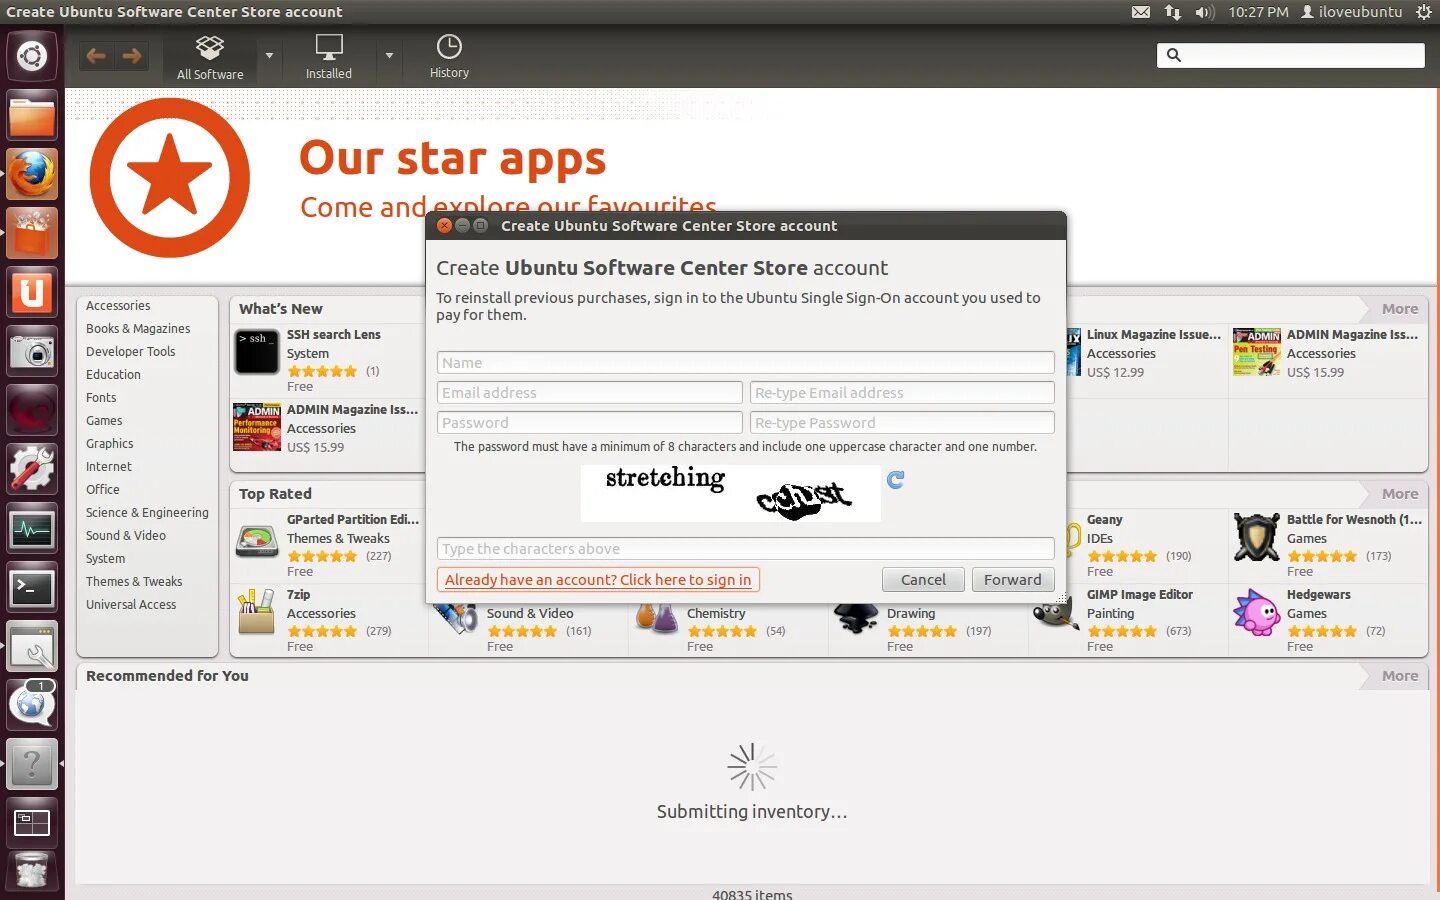This screenshot has width=1440, height=900.
Task: Focus the Email address field
Action: 589,393
